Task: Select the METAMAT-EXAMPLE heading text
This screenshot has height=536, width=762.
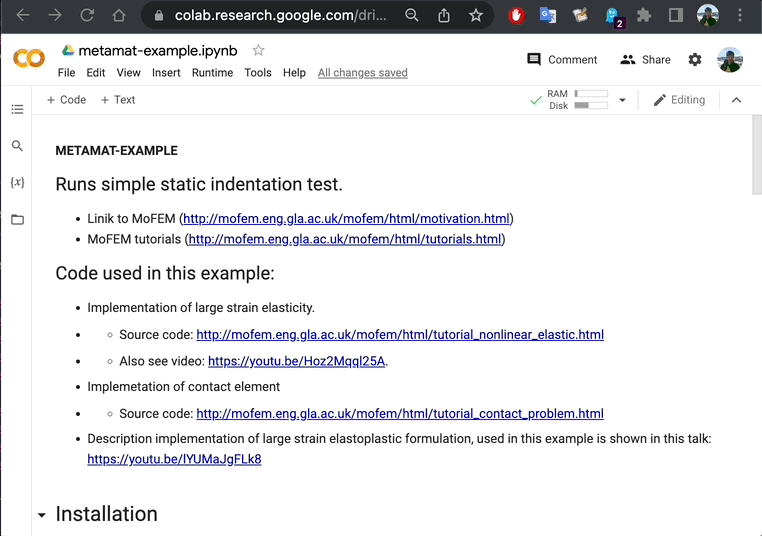Action: [117, 151]
